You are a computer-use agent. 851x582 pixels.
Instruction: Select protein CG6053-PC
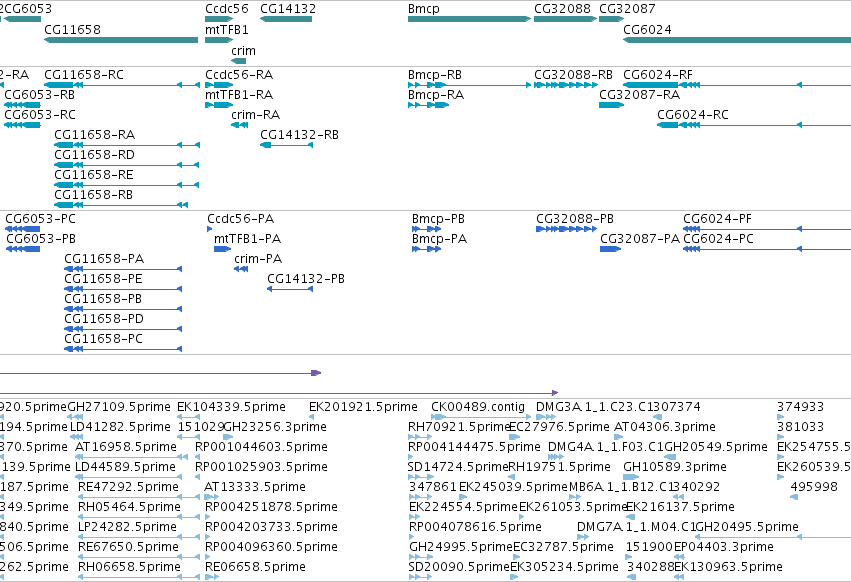[x=41, y=219]
